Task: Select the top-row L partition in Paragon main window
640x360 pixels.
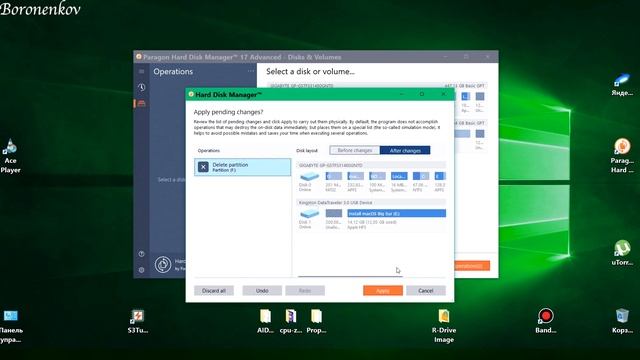Action: (465, 96)
